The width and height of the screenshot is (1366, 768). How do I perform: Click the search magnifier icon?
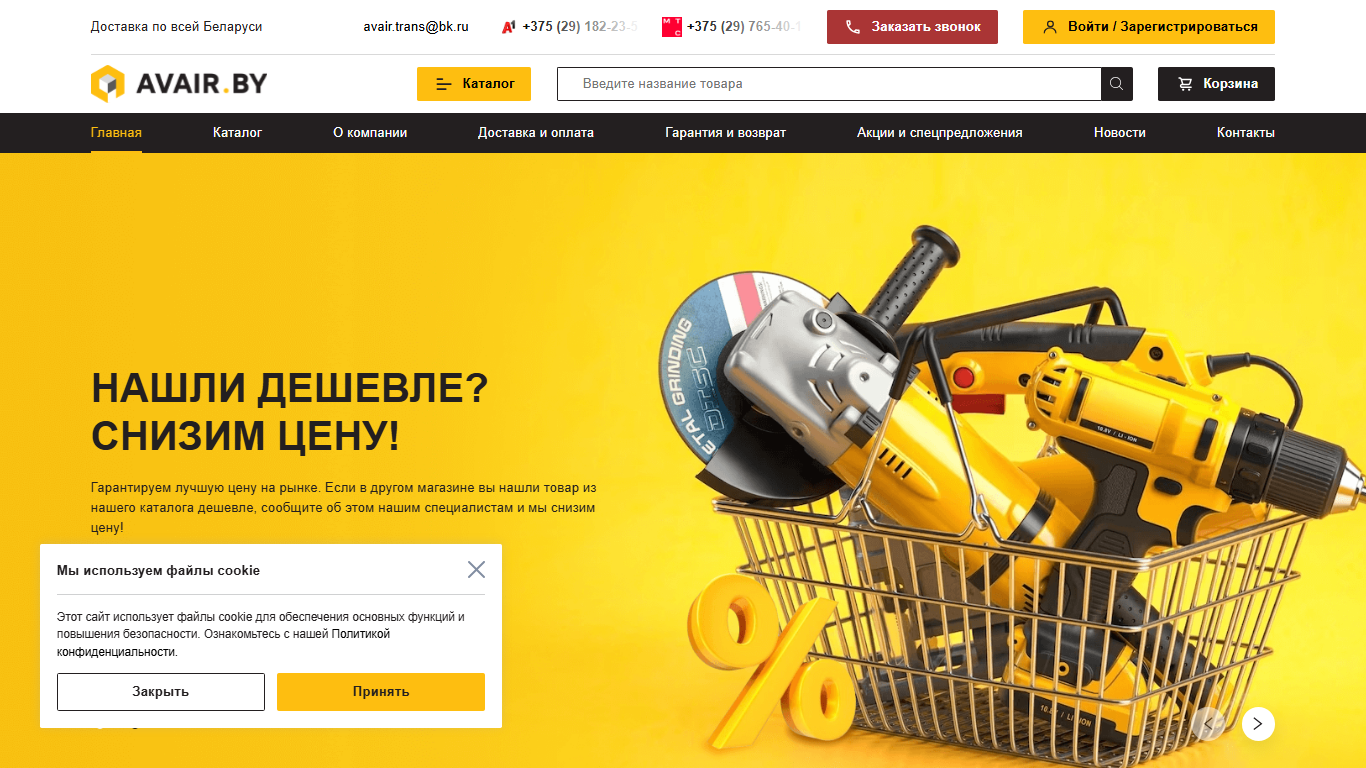click(1117, 84)
